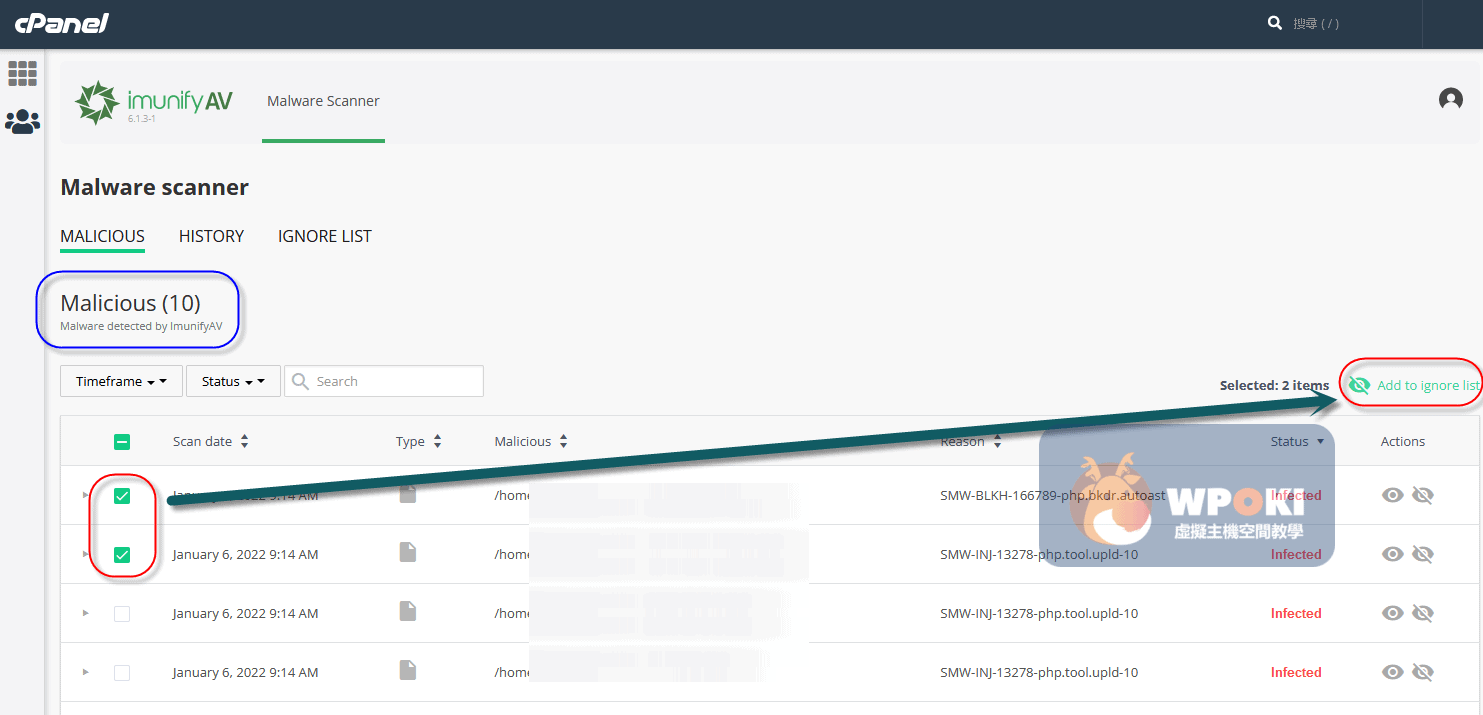Open the user profile avatar icon
This screenshot has height=715, width=1483.
pyautogui.click(x=1450, y=99)
